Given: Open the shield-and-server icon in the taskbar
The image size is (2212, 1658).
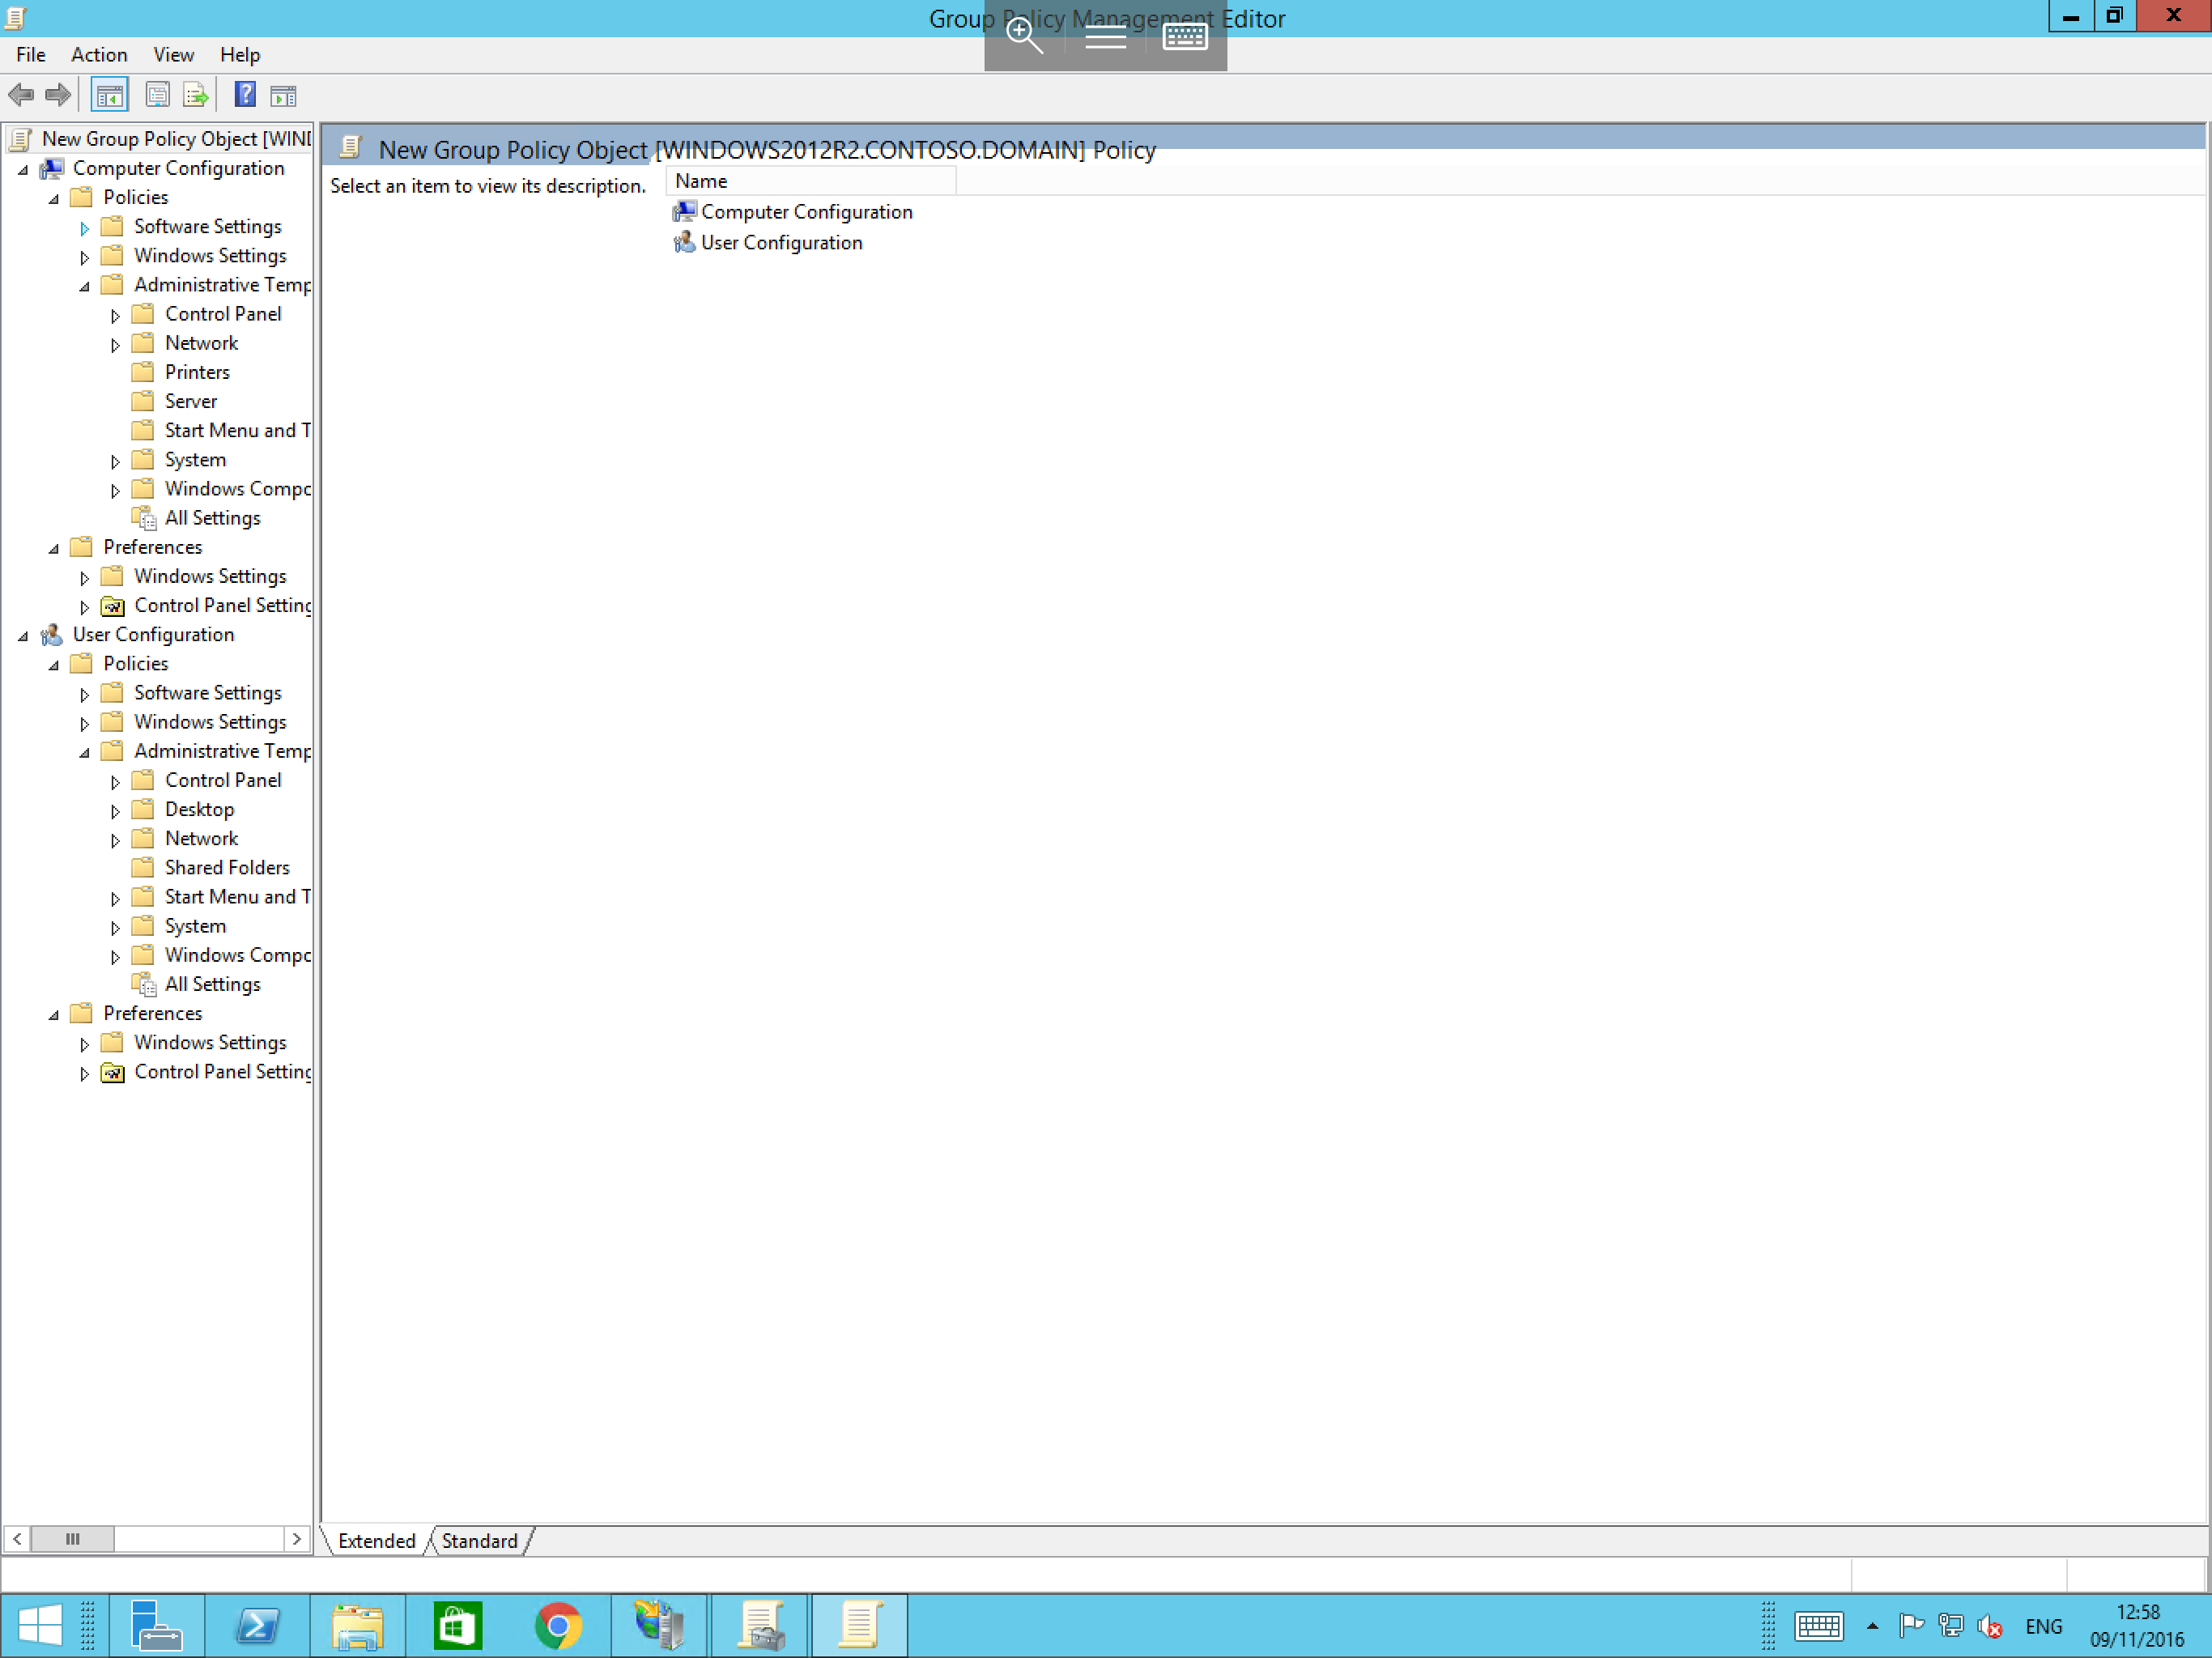Looking at the screenshot, I should click(x=659, y=1625).
